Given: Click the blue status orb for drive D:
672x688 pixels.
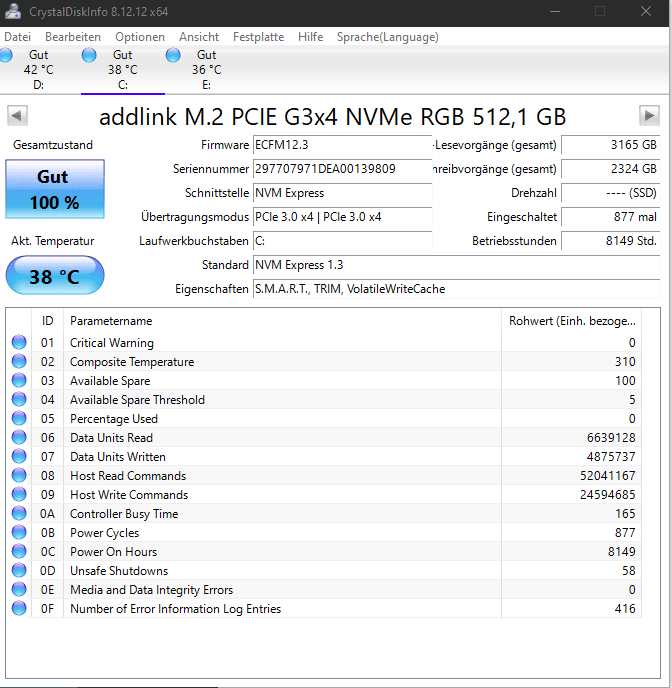Looking at the screenshot, I should [6, 55].
